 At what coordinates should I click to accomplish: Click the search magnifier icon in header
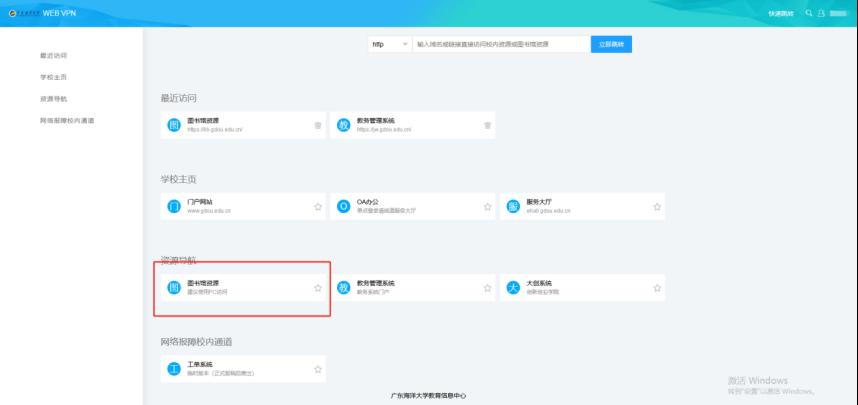pos(809,13)
